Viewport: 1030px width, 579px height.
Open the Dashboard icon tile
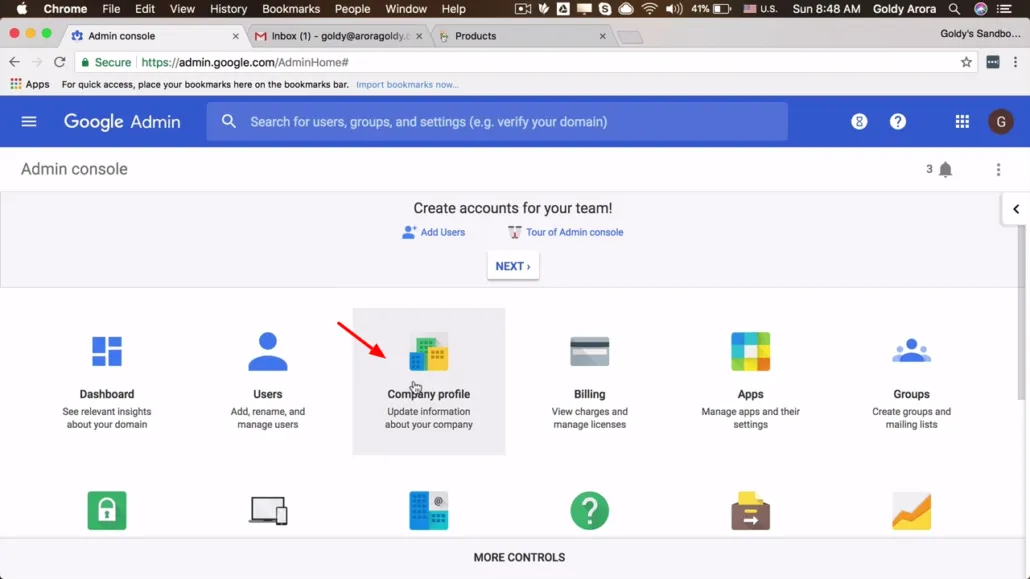point(106,351)
